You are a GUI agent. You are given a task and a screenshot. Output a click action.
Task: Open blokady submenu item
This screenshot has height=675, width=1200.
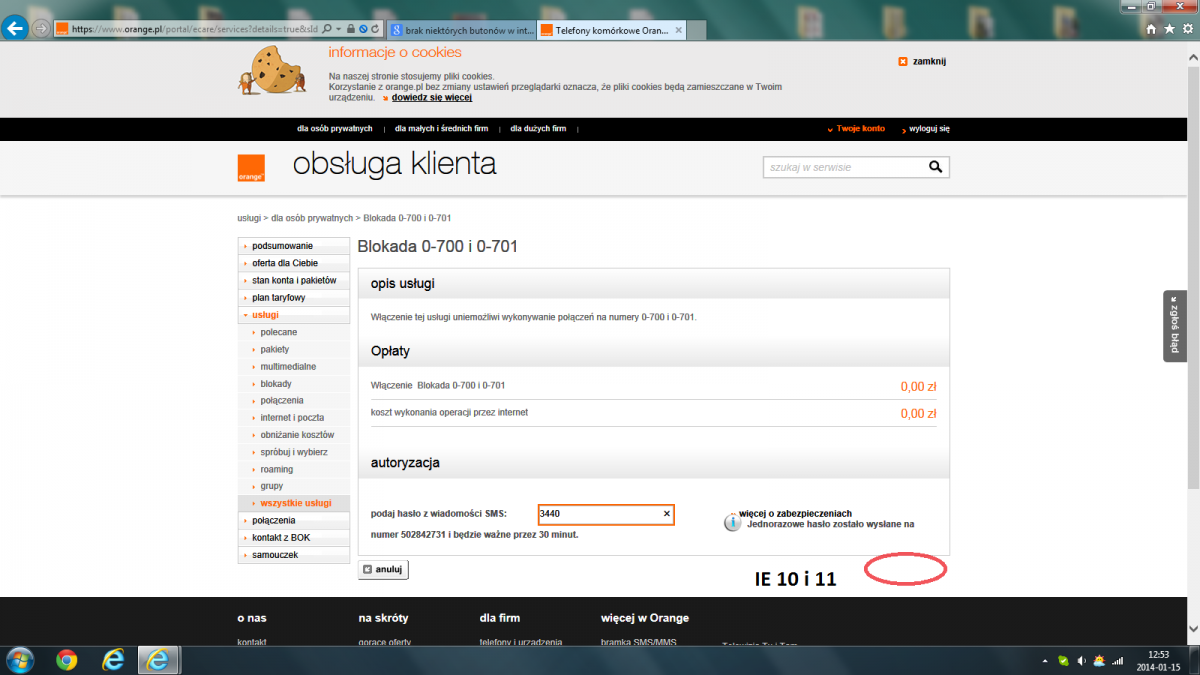coord(276,384)
